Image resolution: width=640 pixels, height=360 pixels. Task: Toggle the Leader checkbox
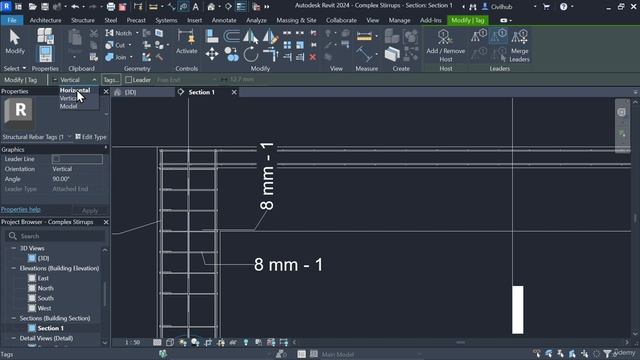129,80
